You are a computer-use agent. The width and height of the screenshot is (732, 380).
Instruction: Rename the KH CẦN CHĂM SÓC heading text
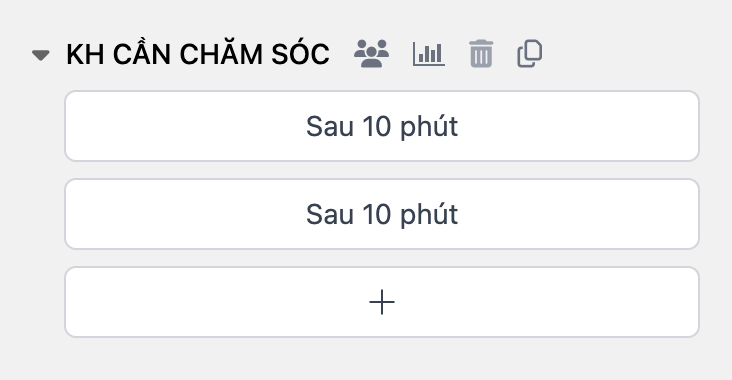pos(198,54)
